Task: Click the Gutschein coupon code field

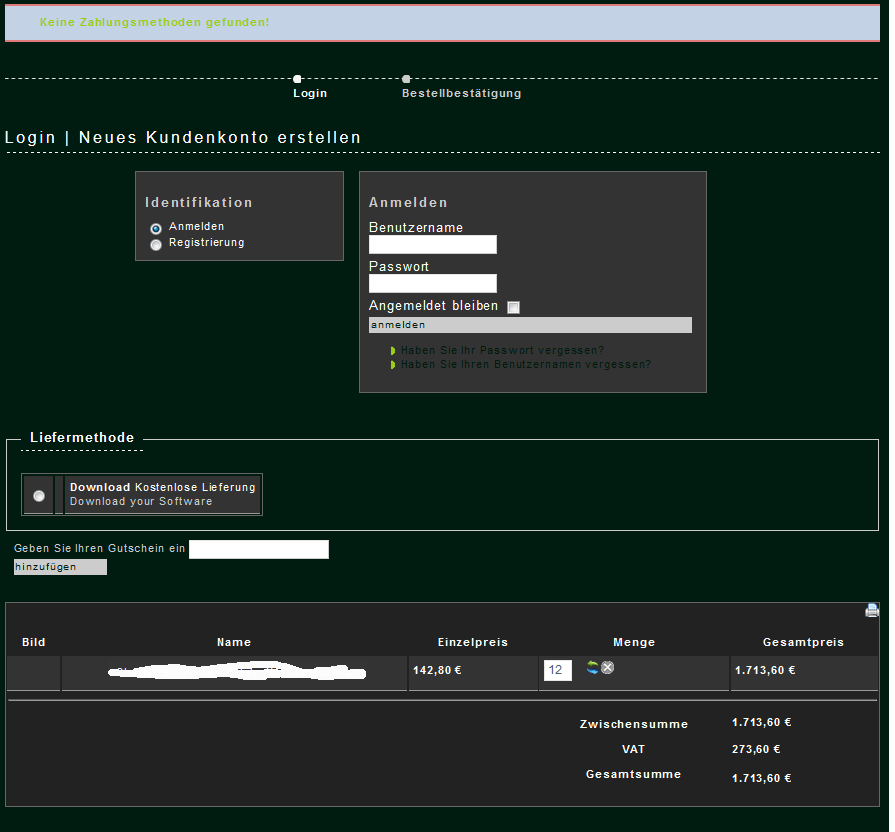Action: coord(258,549)
